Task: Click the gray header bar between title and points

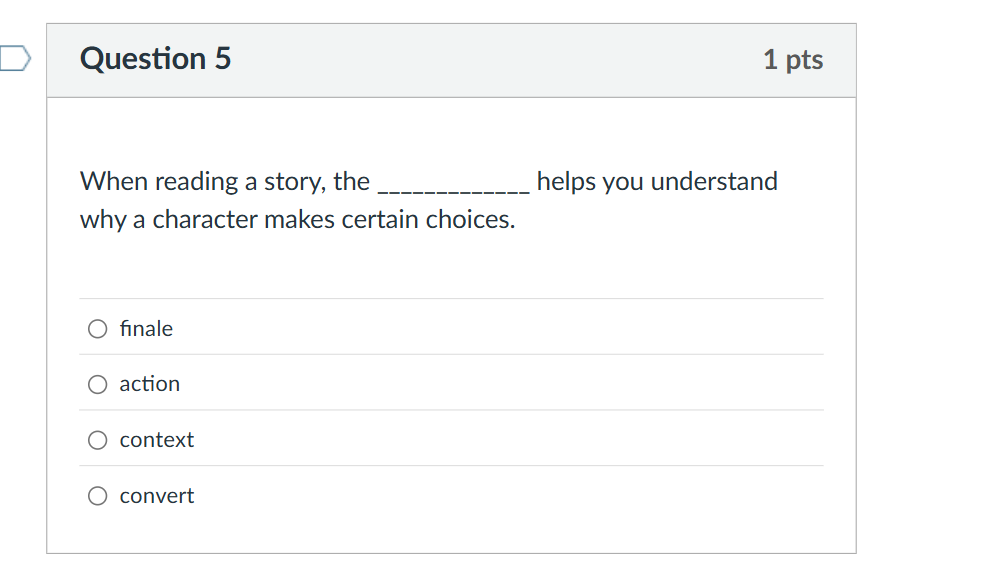Action: click(x=500, y=60)
